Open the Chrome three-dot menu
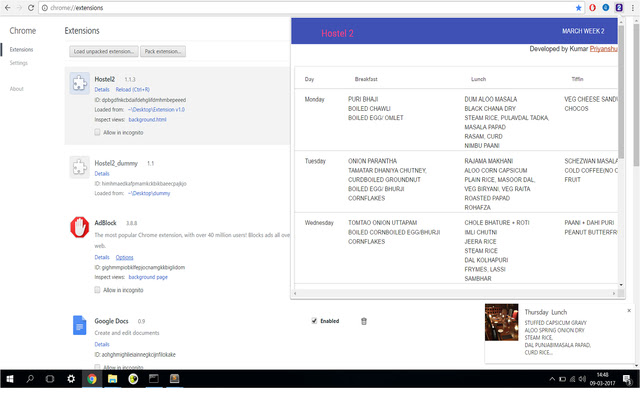640x400 pixels. pos(632,8)
